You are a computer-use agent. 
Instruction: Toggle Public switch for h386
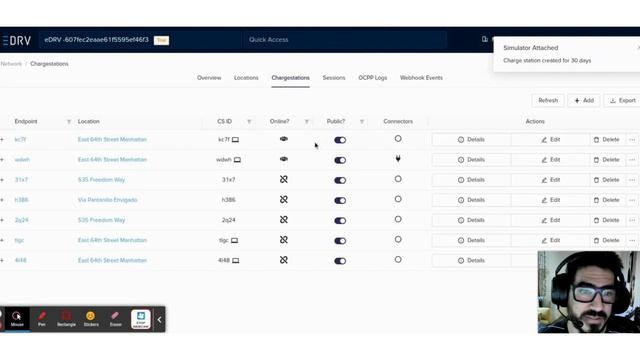(x=340, y=200)
